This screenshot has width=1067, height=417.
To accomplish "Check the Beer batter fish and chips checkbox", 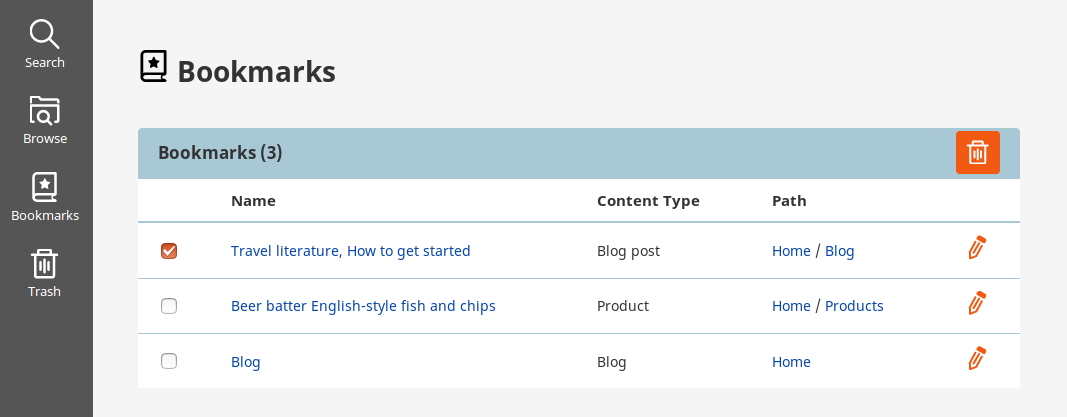I will [x=169, y=306].
